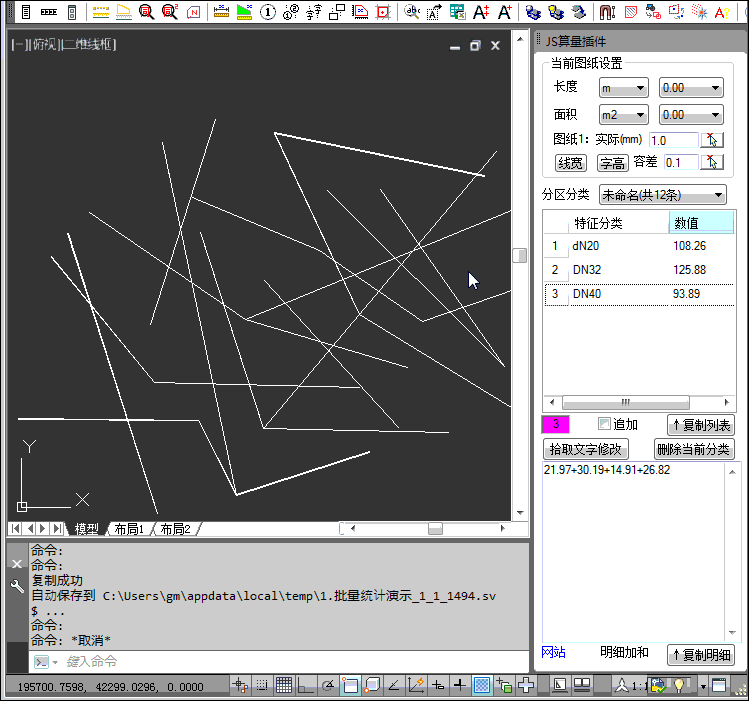Enable the 追加 checkbox

click(x=604, y=424)
